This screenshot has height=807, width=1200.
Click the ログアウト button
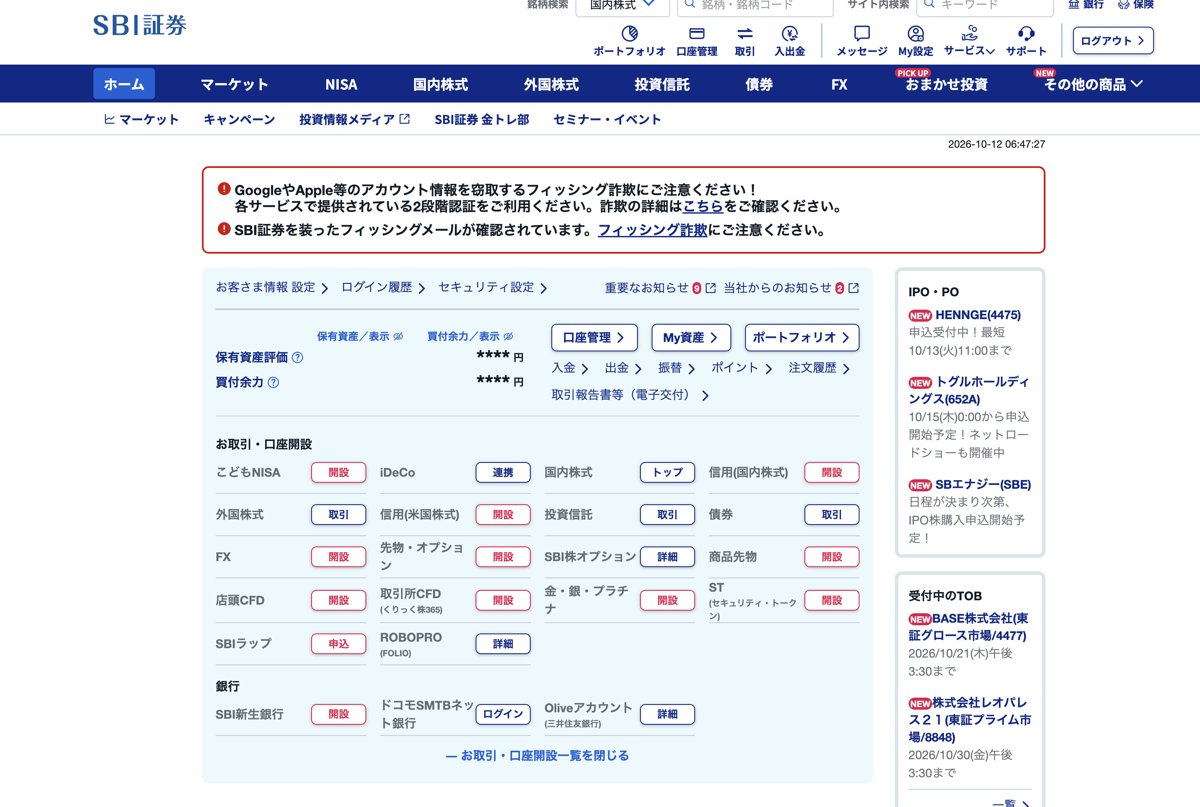pos(1113,41)
